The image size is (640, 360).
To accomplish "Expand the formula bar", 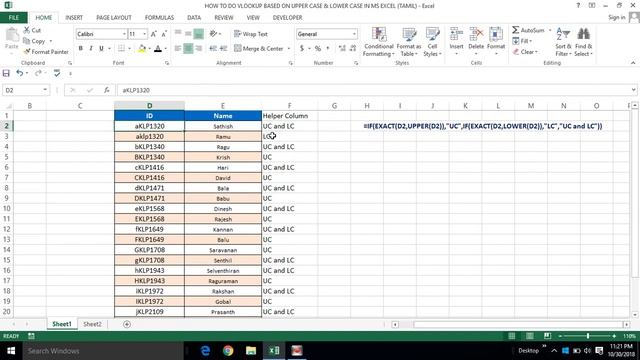I will point(633,90).
